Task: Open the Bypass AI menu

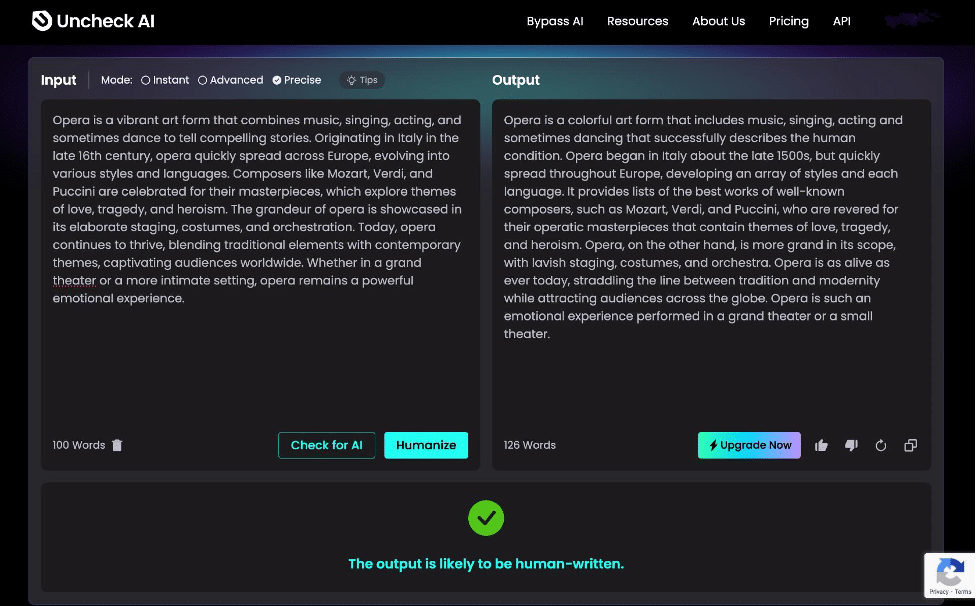Action: pos(555,21)
